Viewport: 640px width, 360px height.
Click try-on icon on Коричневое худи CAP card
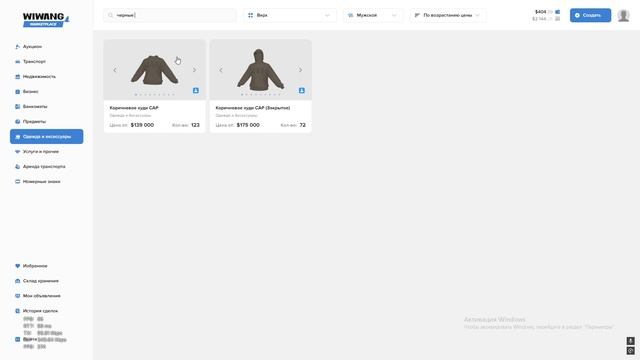click(196, 91)
